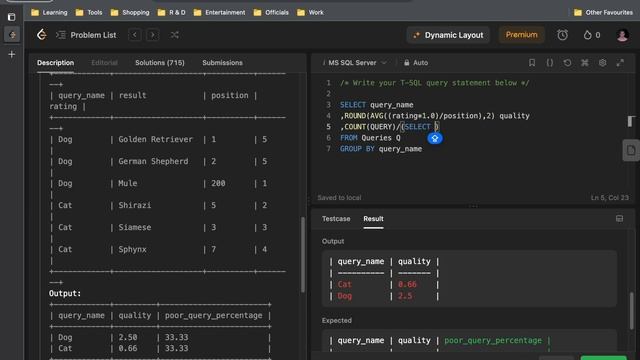Viewport: 640px width, 360px height.
Task: Click the green Submit button at bottom
Action: (603, 358)
